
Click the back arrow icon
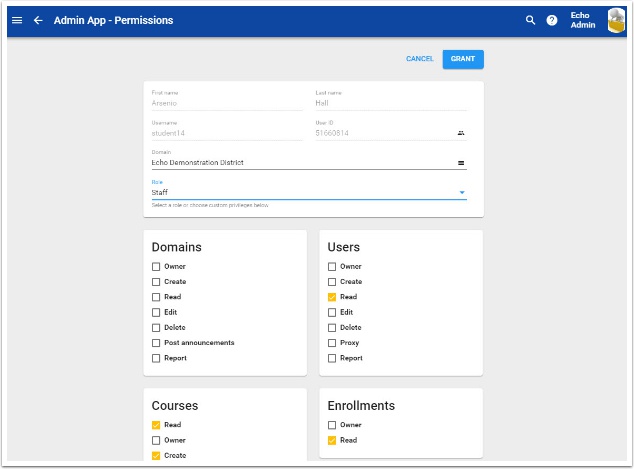38,20
